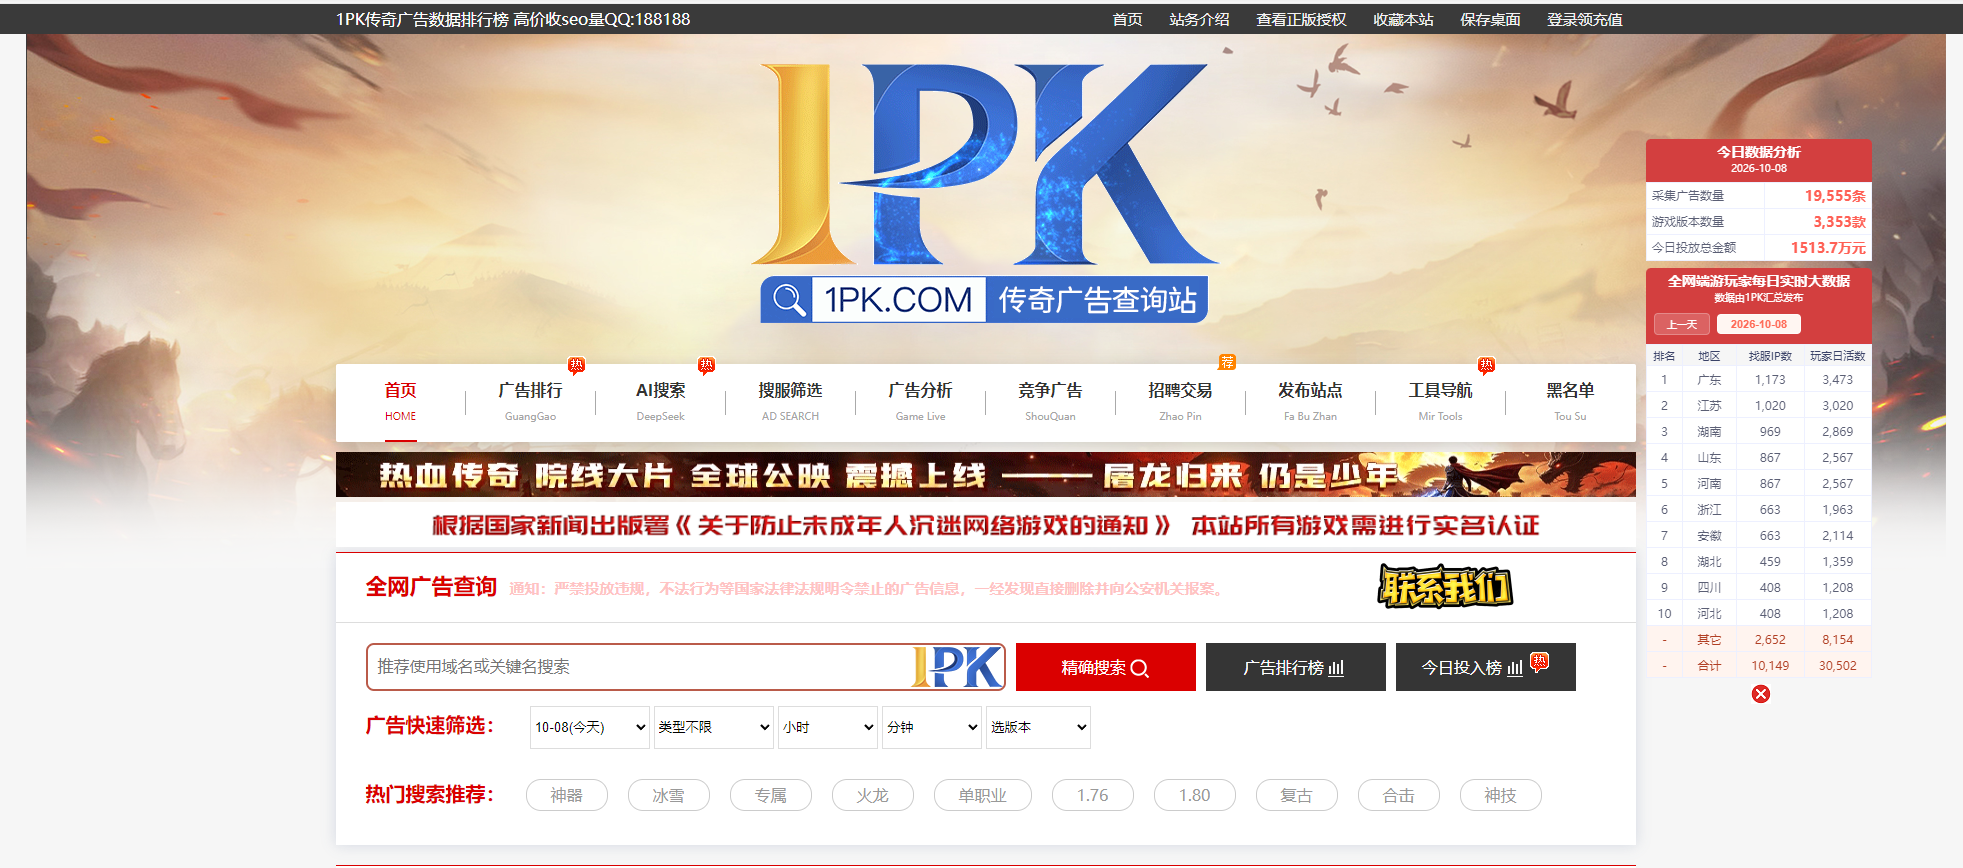Expand the 选版本 version dropdown

(x=1038, y=727)
